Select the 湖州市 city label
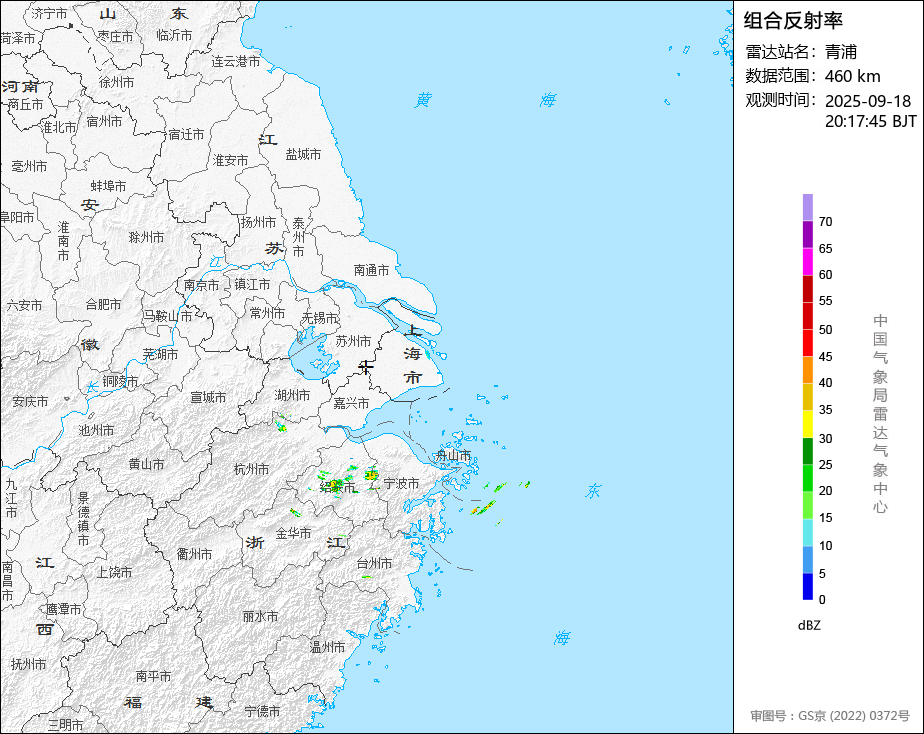Image resolution: width=924 pixels, height=734 pixels. coord(292,395)
